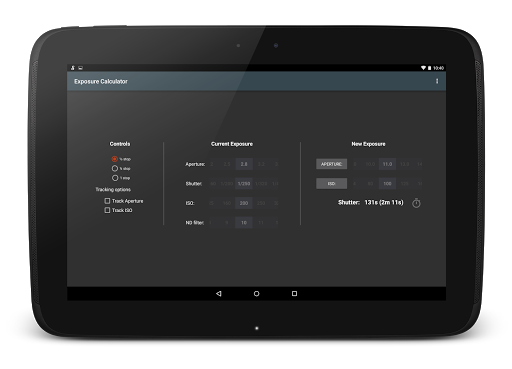This screenshot has width=512, height=369.
Task: Select current aperture value 2.5
Action: tap(227, 164)
